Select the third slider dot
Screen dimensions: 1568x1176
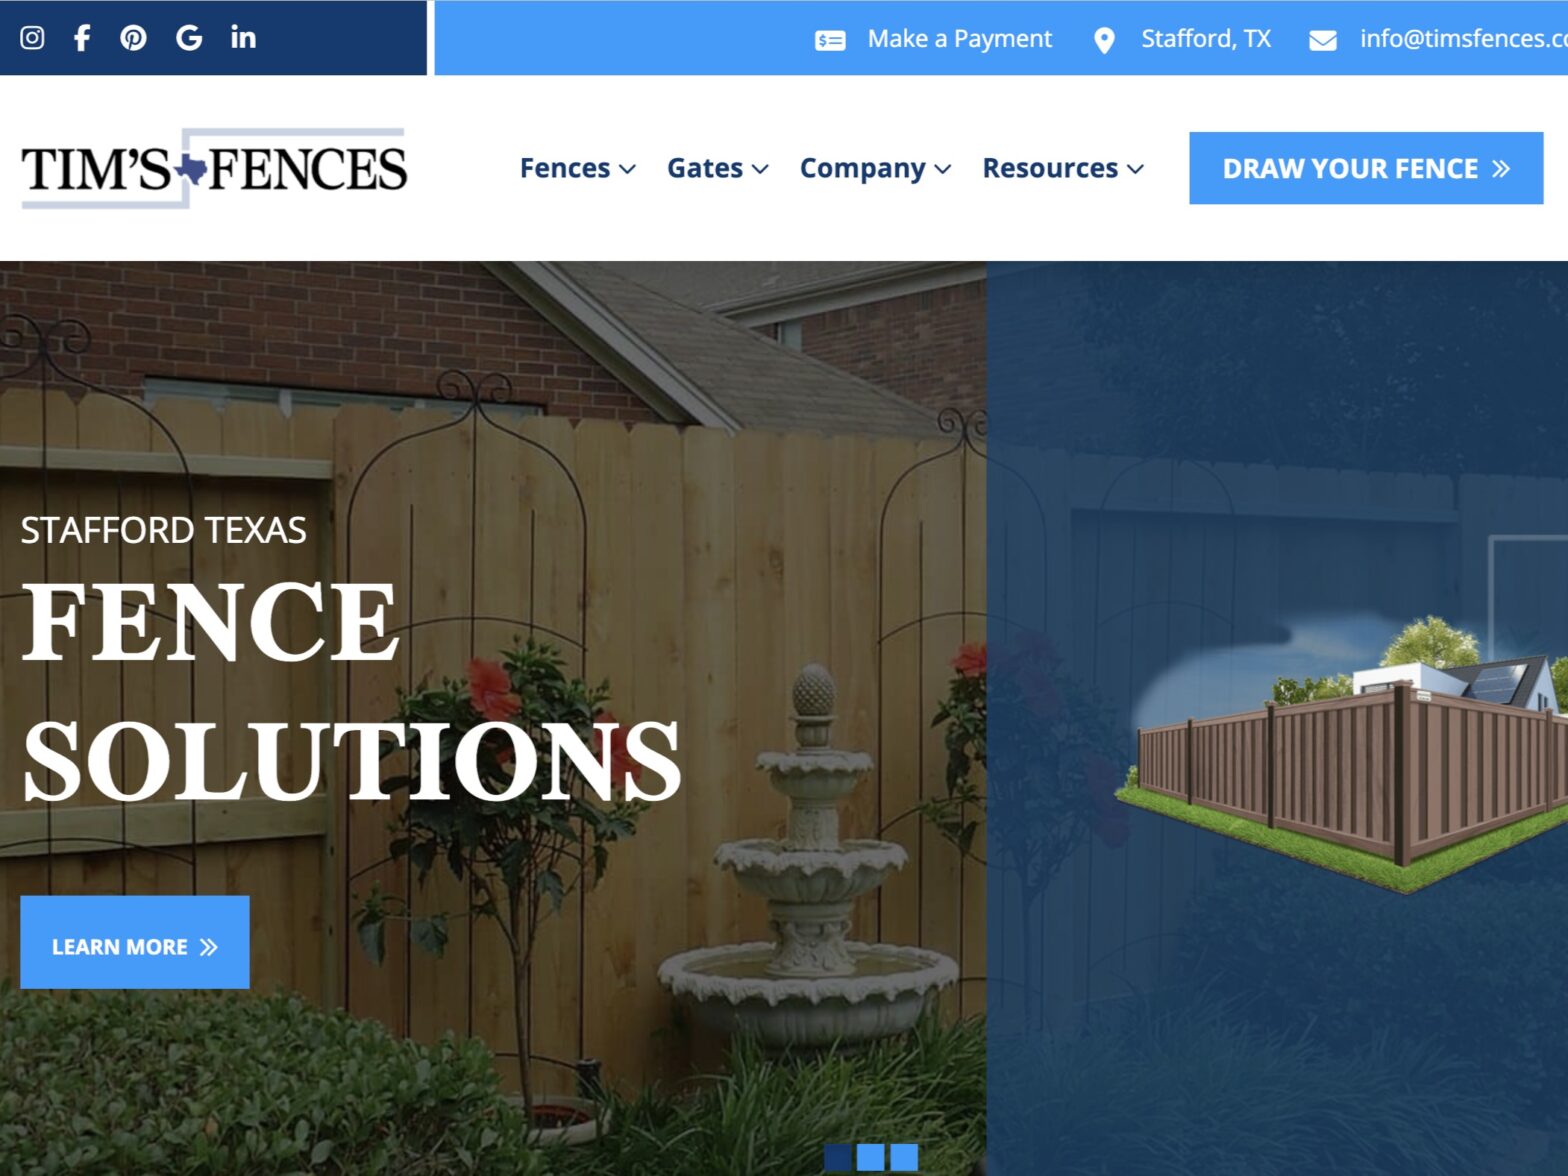904,1157
